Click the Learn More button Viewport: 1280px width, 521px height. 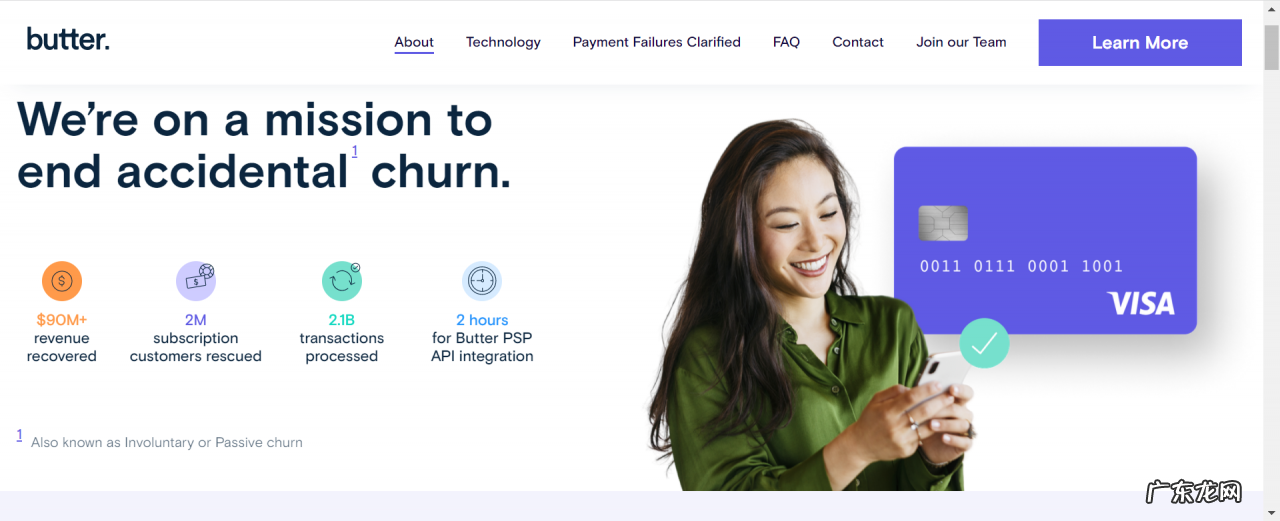[x=1140, y=43]
